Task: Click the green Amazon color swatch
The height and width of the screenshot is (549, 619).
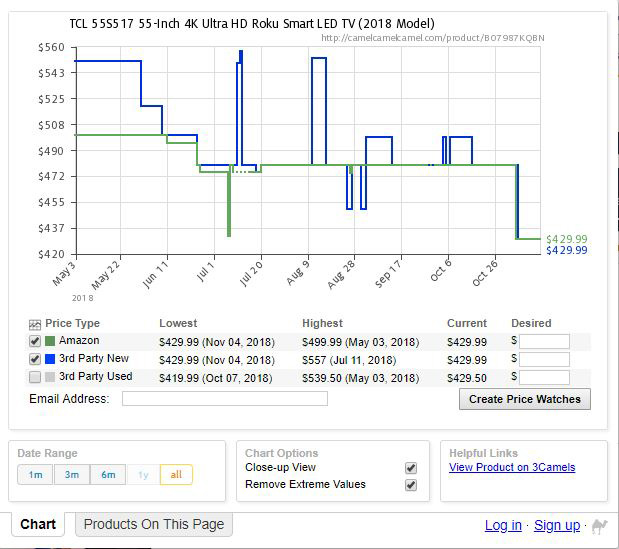Action: (x=50, y=341)
